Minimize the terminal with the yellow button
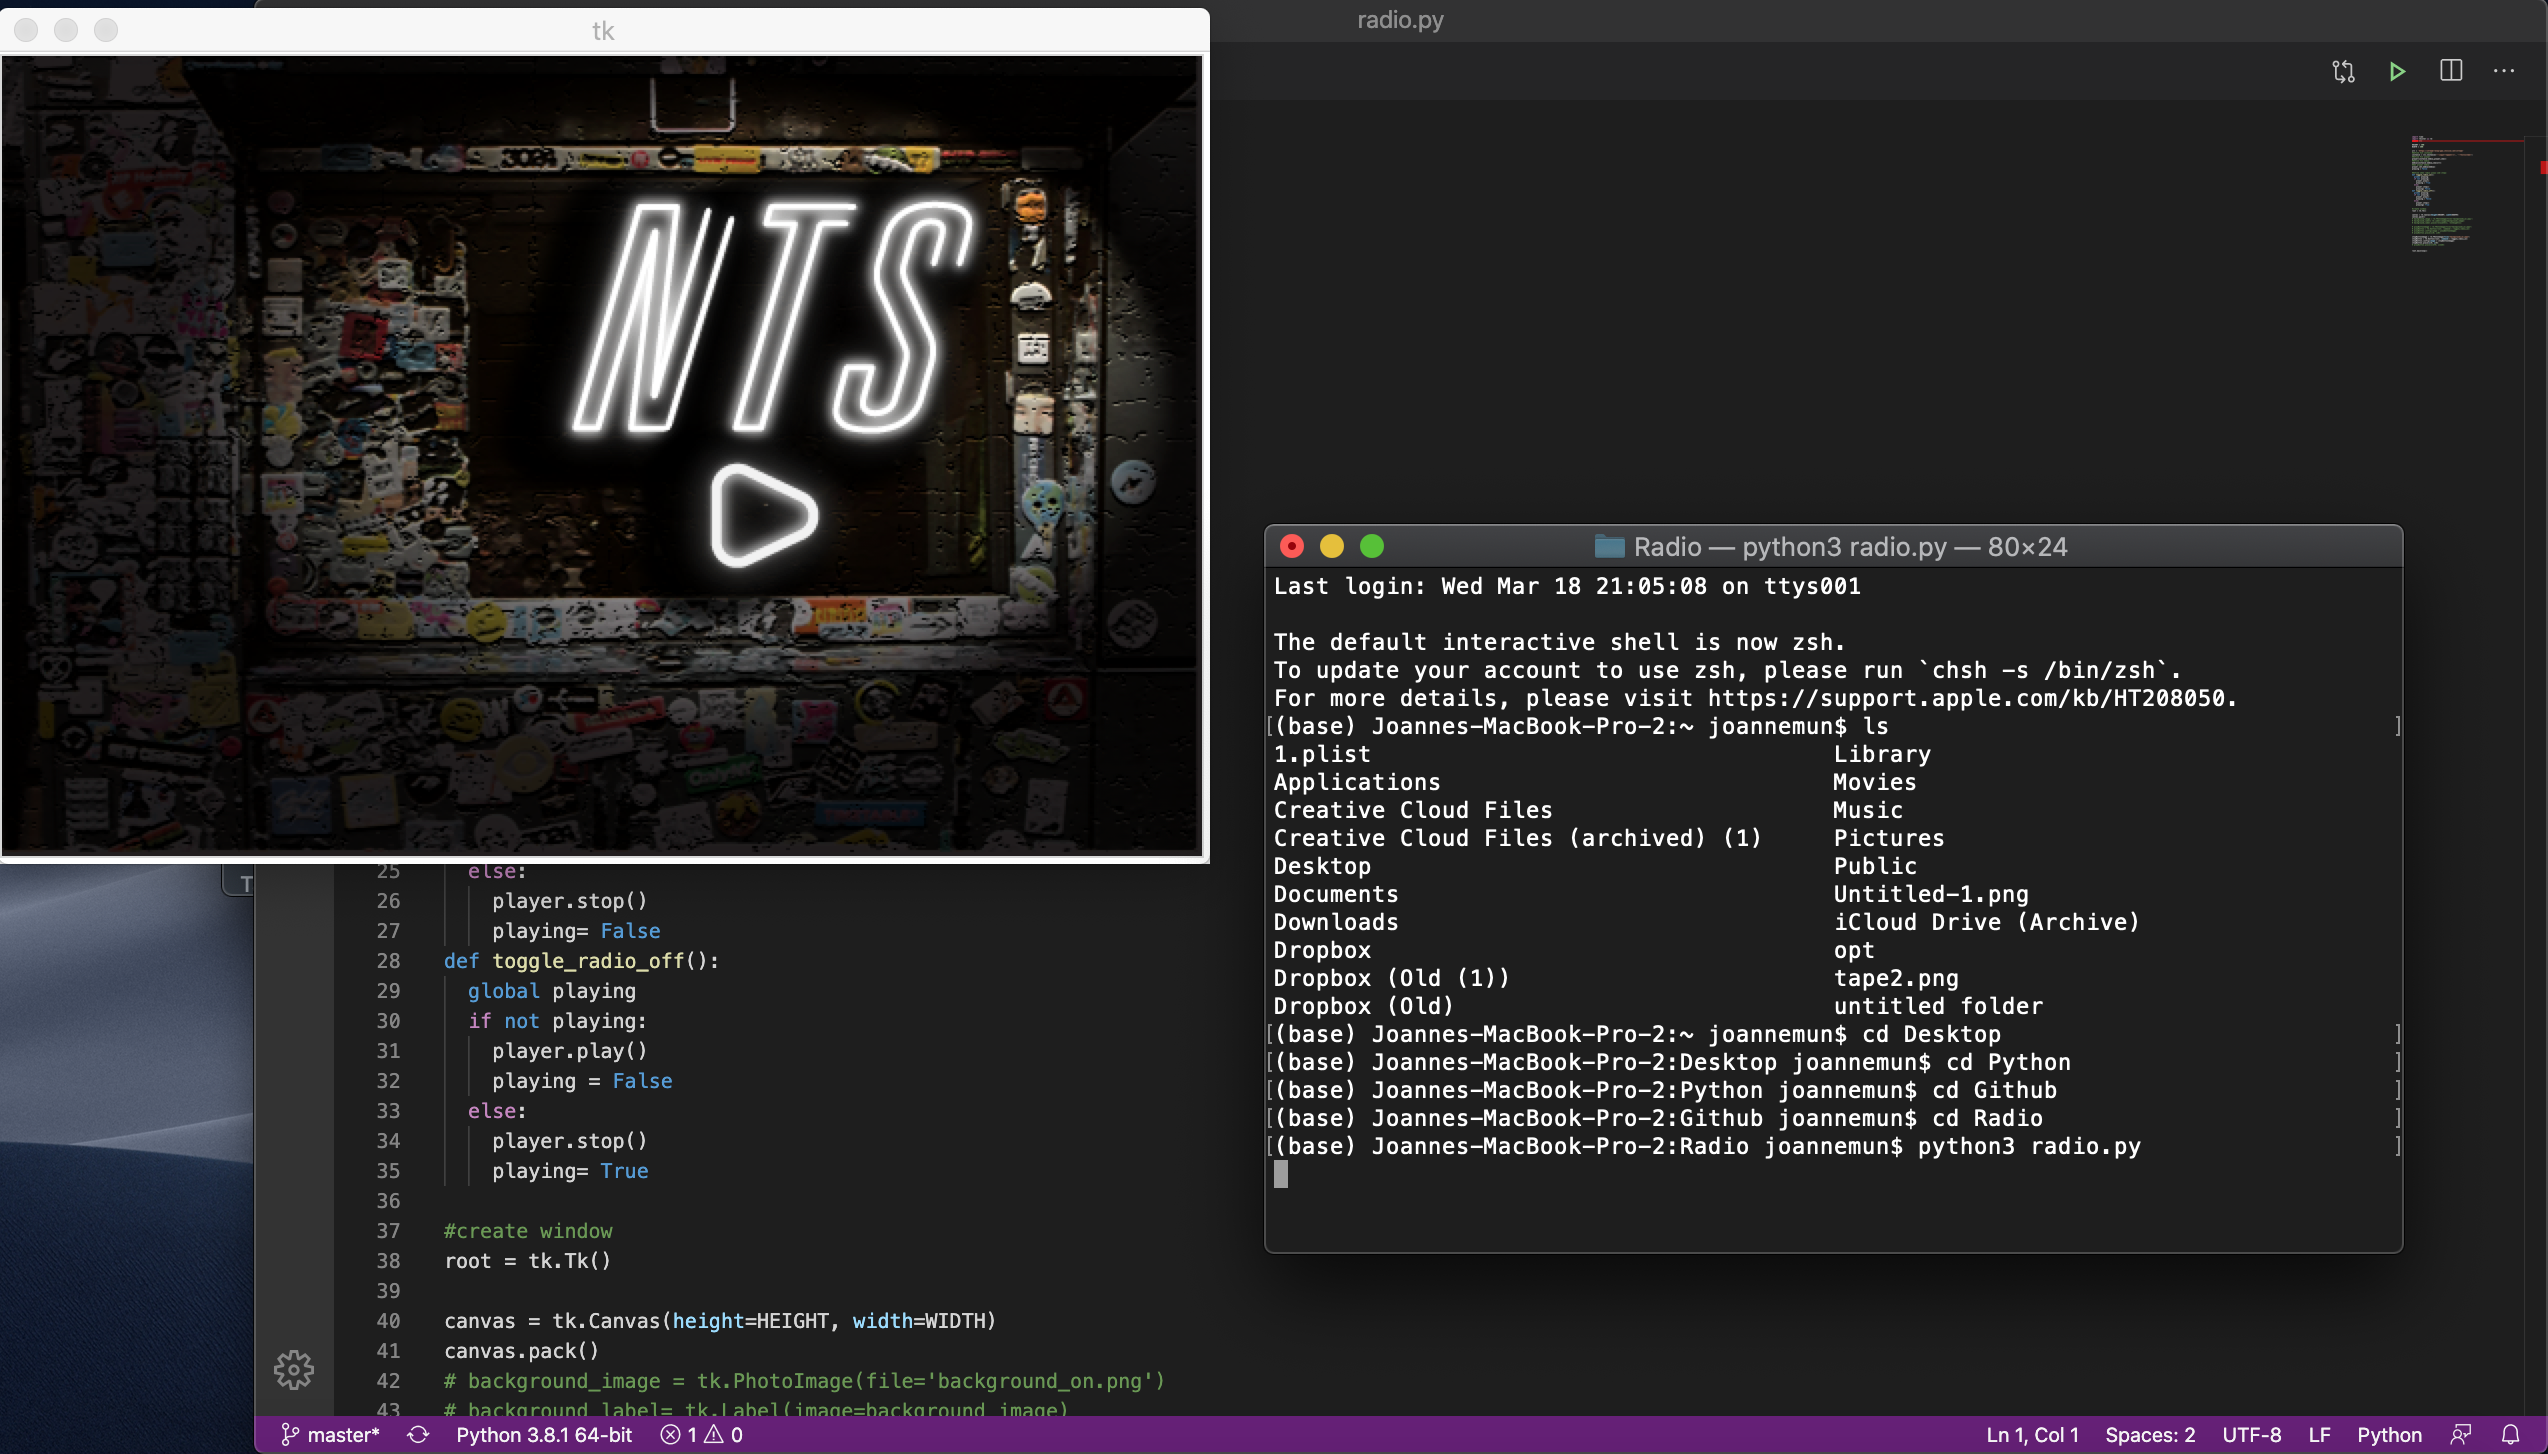 pos(1331,546)
